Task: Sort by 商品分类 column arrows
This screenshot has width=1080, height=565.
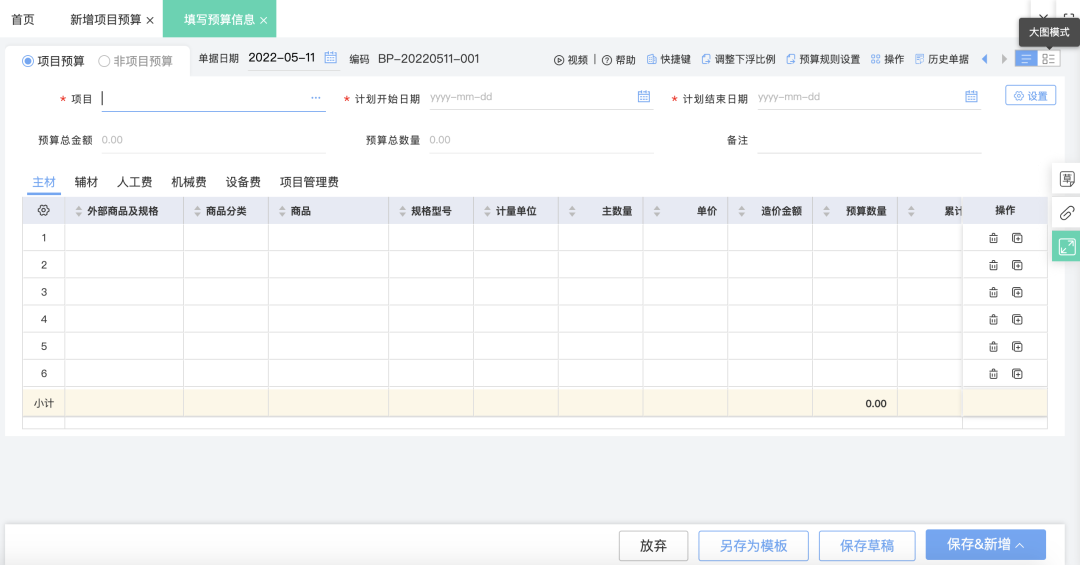Action: [198, 211]
